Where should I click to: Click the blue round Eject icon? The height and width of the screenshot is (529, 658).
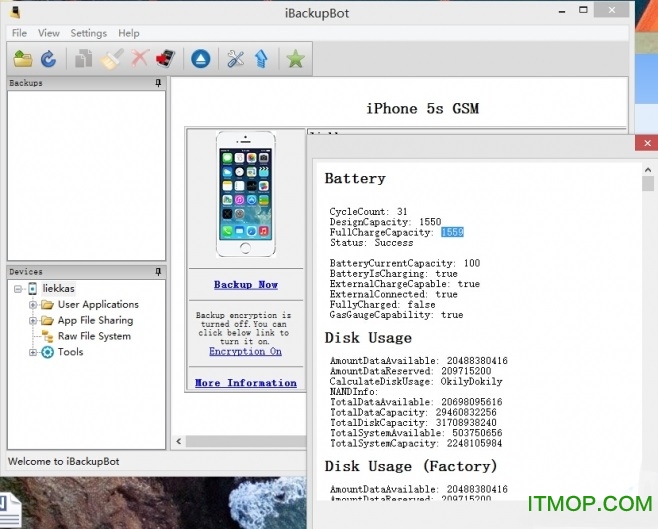pyautogui.click(x=201, y=59)
